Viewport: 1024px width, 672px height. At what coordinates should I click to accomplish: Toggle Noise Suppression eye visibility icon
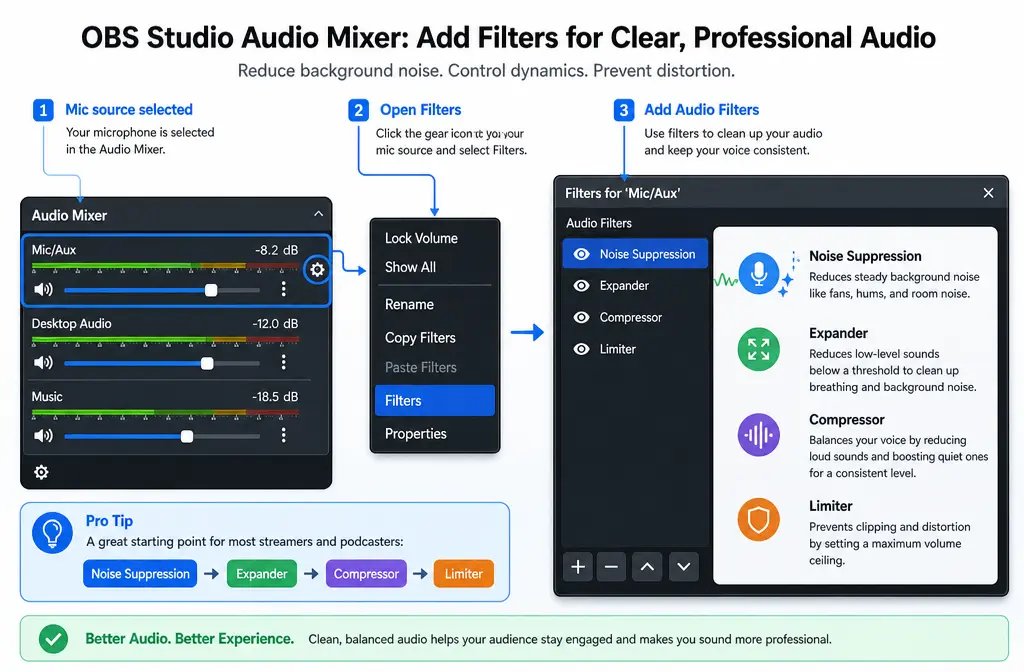[581, 254]
